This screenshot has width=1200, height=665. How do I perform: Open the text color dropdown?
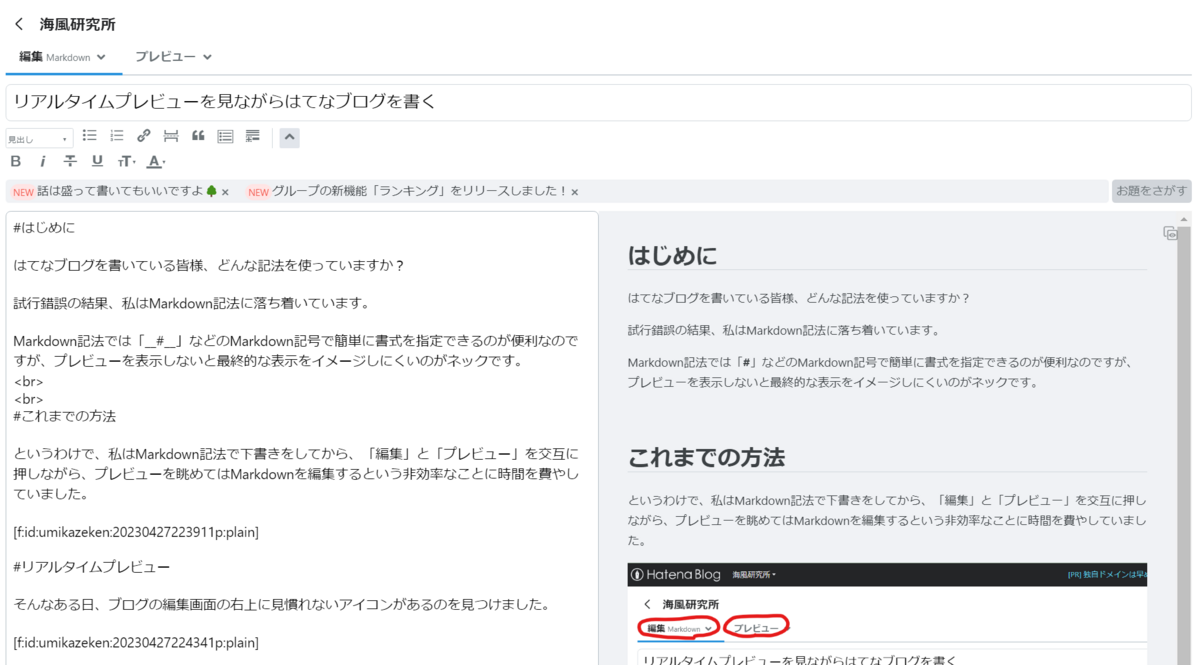[x=156, y=161]
